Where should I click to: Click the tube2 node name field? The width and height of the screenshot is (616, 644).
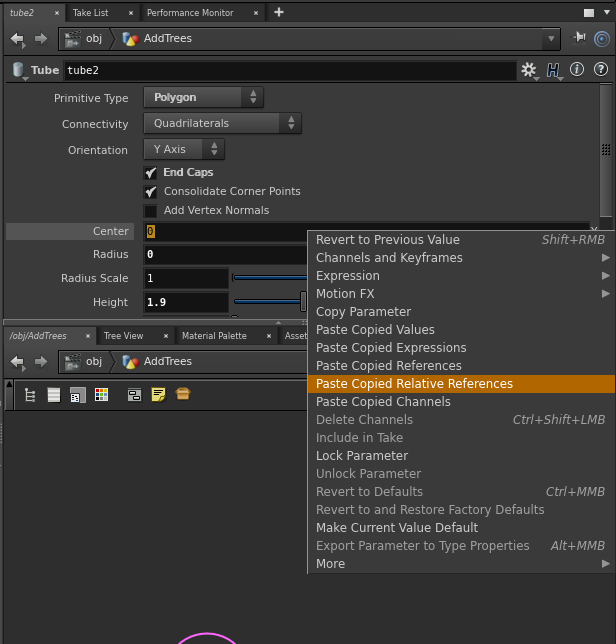[x=290, y=70]
